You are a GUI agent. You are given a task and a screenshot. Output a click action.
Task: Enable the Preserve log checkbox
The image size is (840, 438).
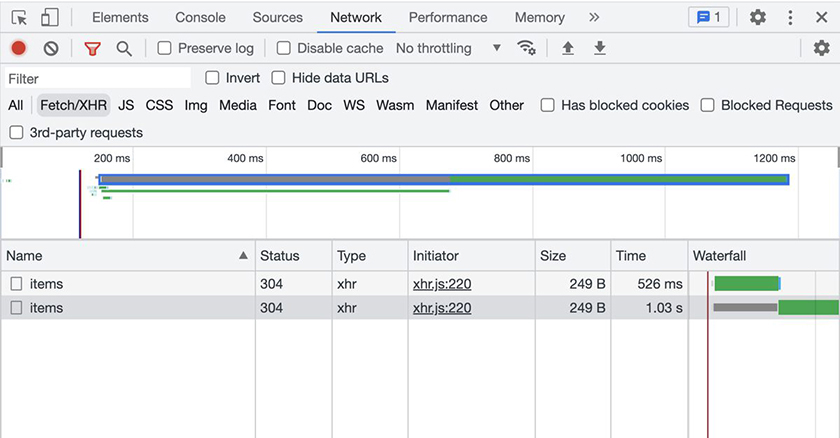click(x=165, y=48)
